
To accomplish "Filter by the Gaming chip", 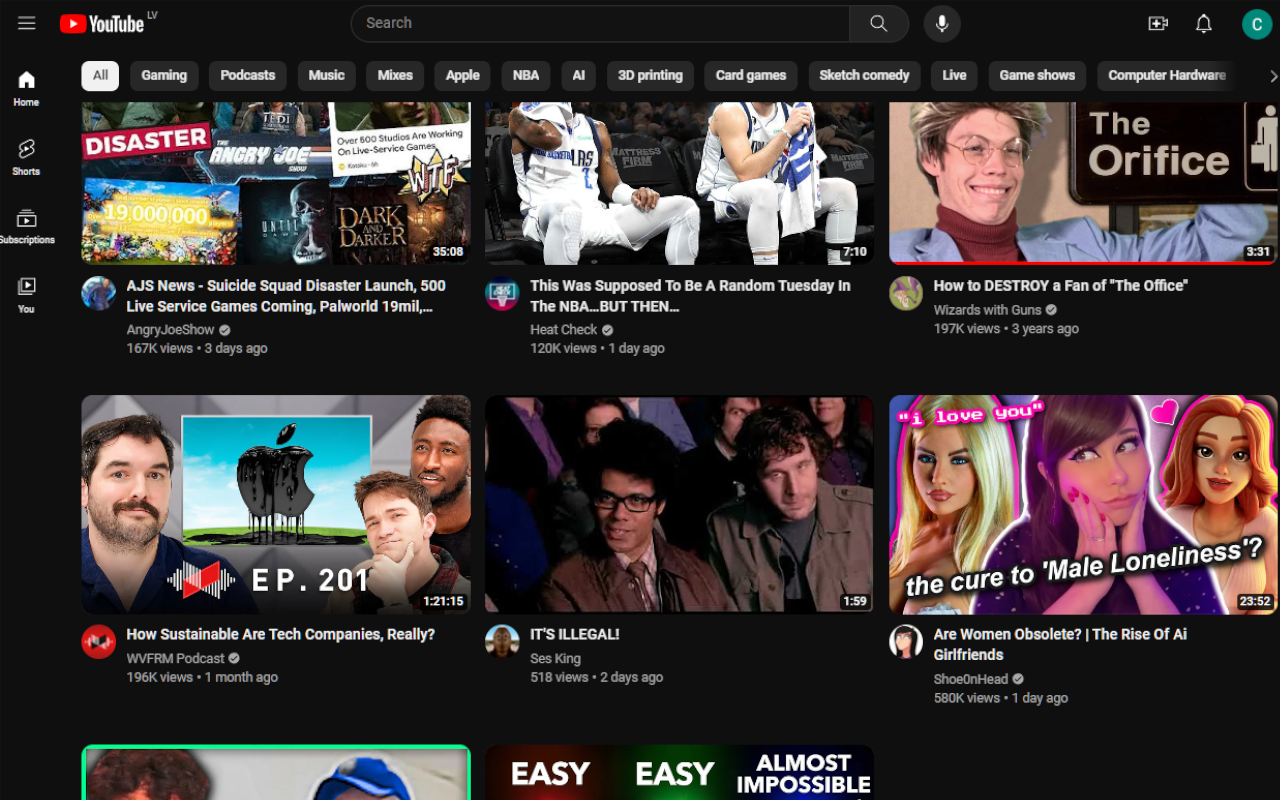I will 164,76.
